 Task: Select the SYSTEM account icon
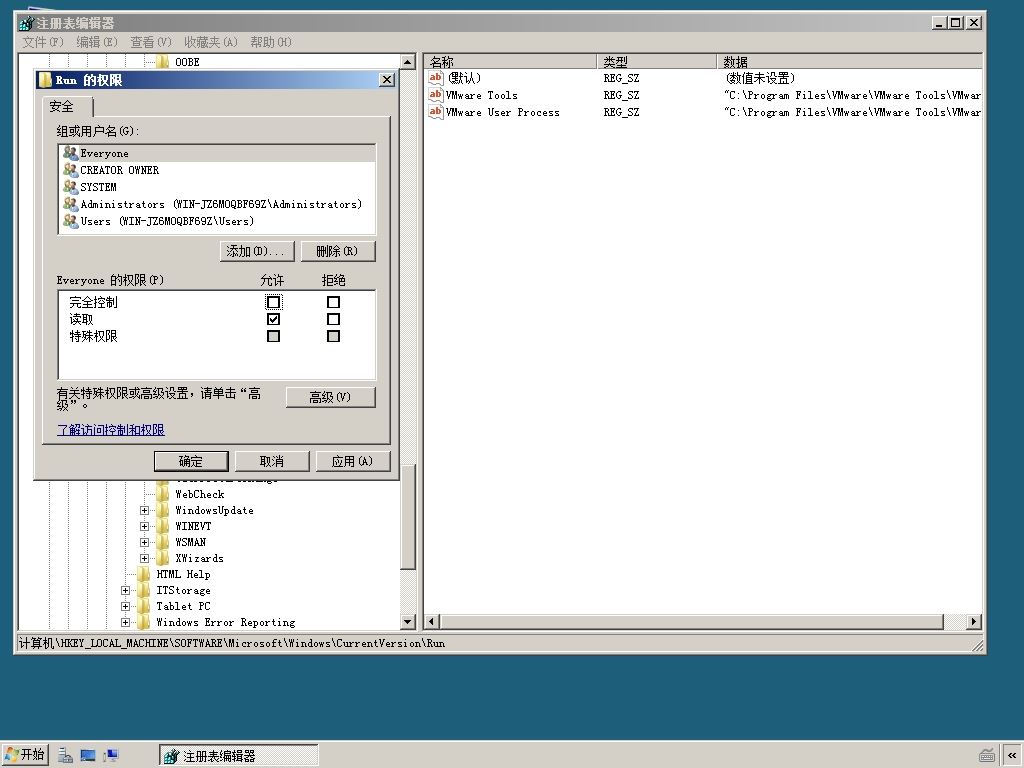70,187
